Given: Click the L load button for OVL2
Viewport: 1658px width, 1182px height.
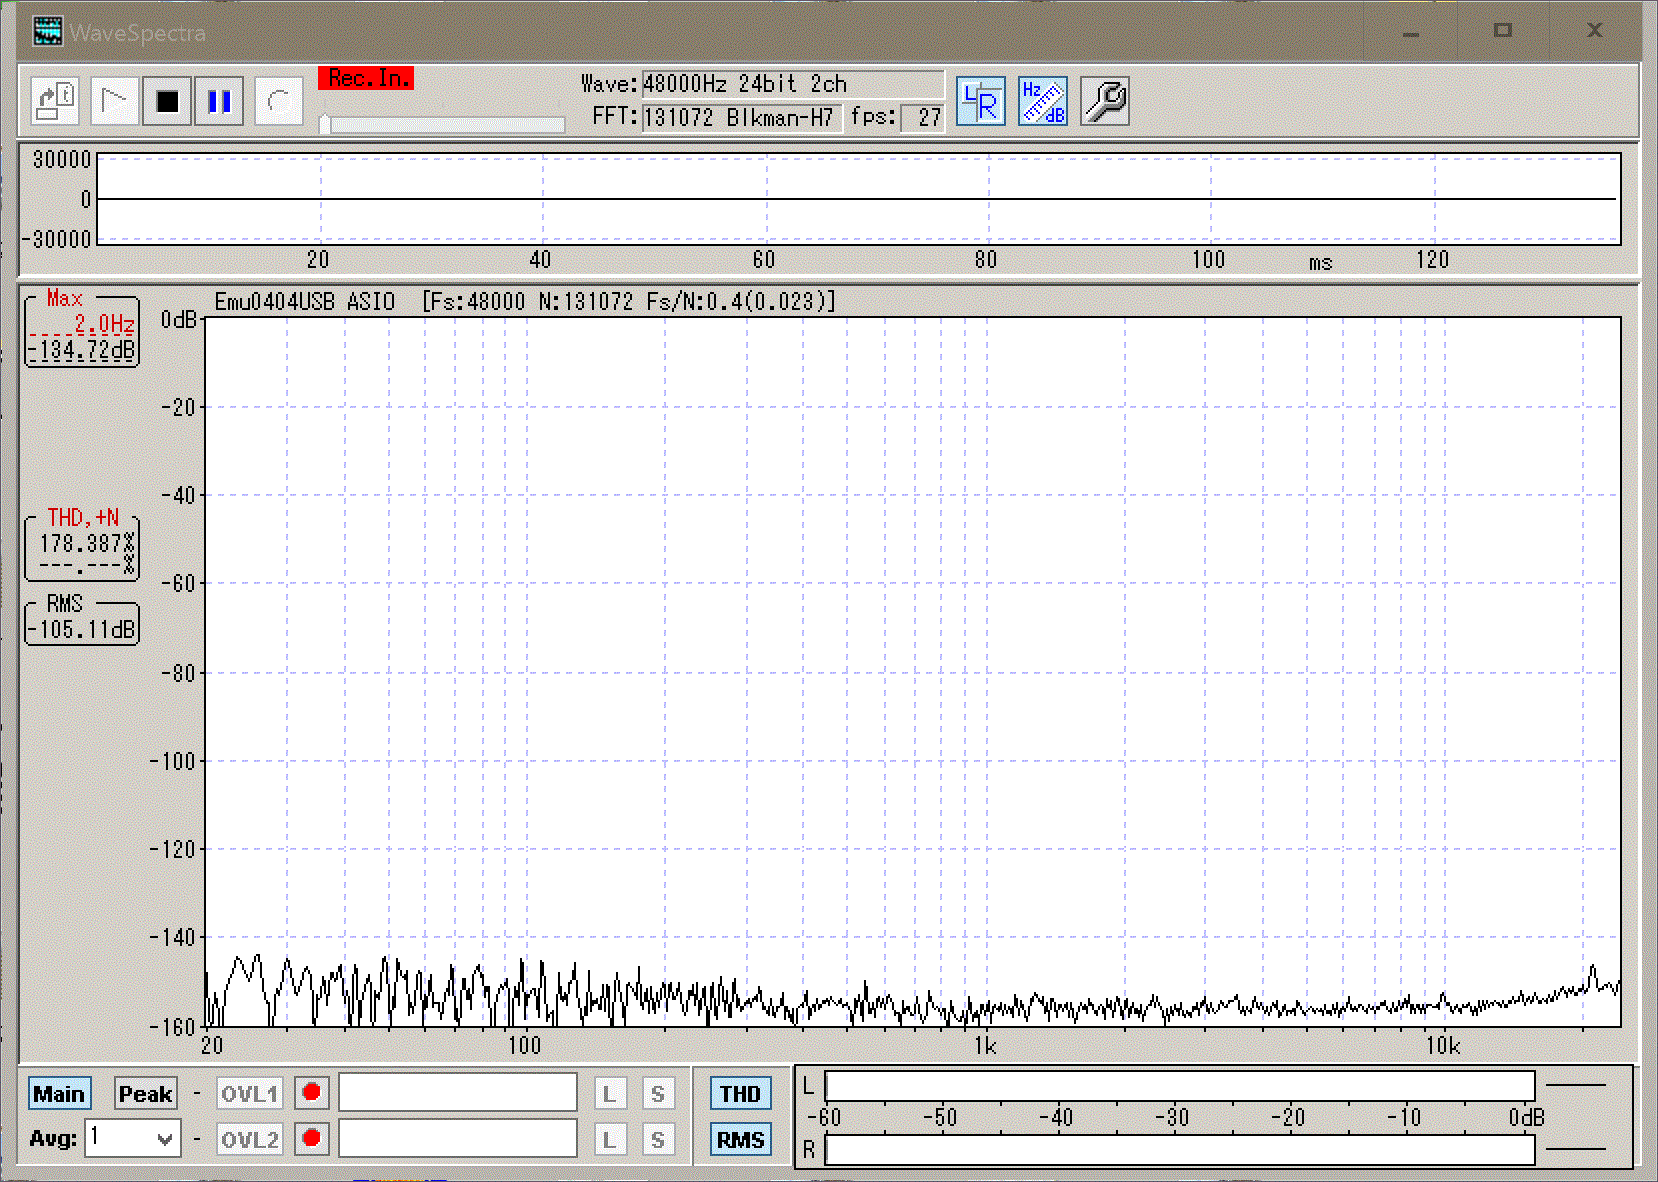Looking at the screenshot, I should click(609, 1140).
